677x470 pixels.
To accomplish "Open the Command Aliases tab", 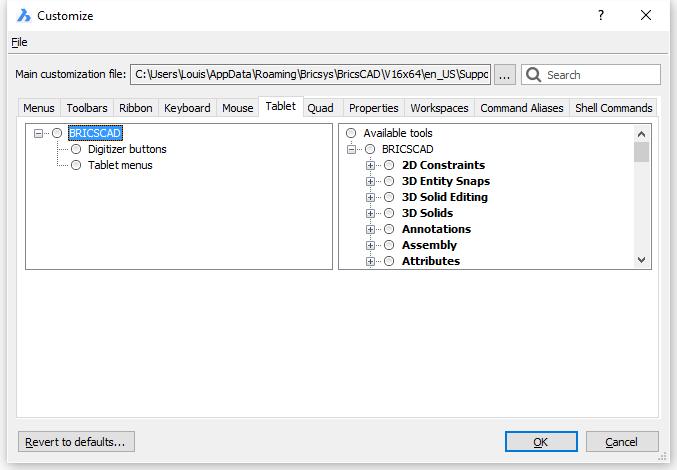I will pyautogui.click(x=522, y=108).
